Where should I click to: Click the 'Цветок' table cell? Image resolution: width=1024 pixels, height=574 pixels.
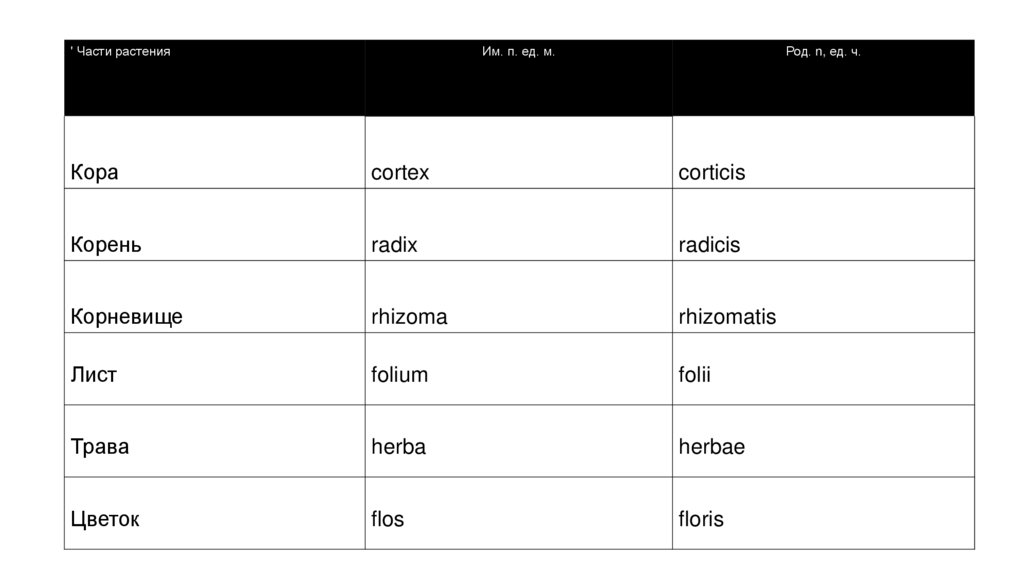click(105, 519)
